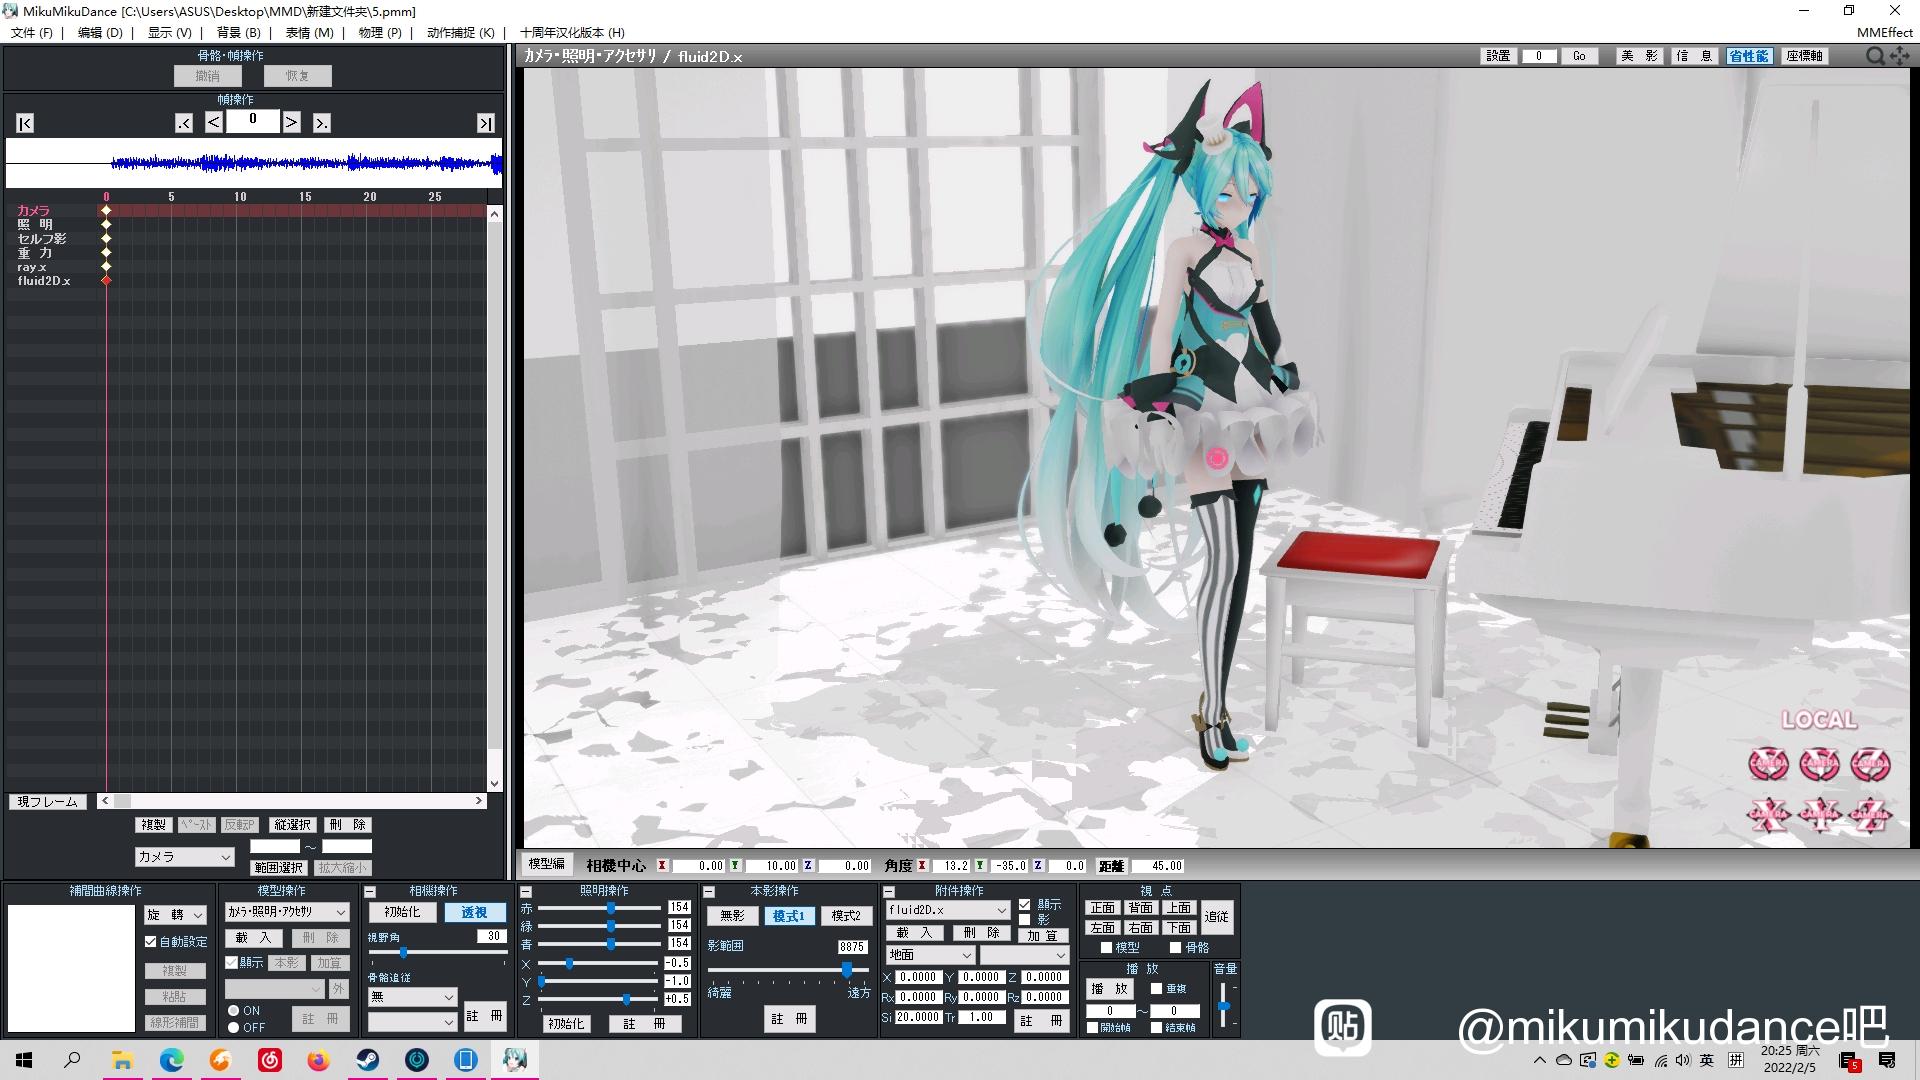
Task: Open fluid2D.x accessory dropdown
Action: pyautogui.click(x=947, y=910)
